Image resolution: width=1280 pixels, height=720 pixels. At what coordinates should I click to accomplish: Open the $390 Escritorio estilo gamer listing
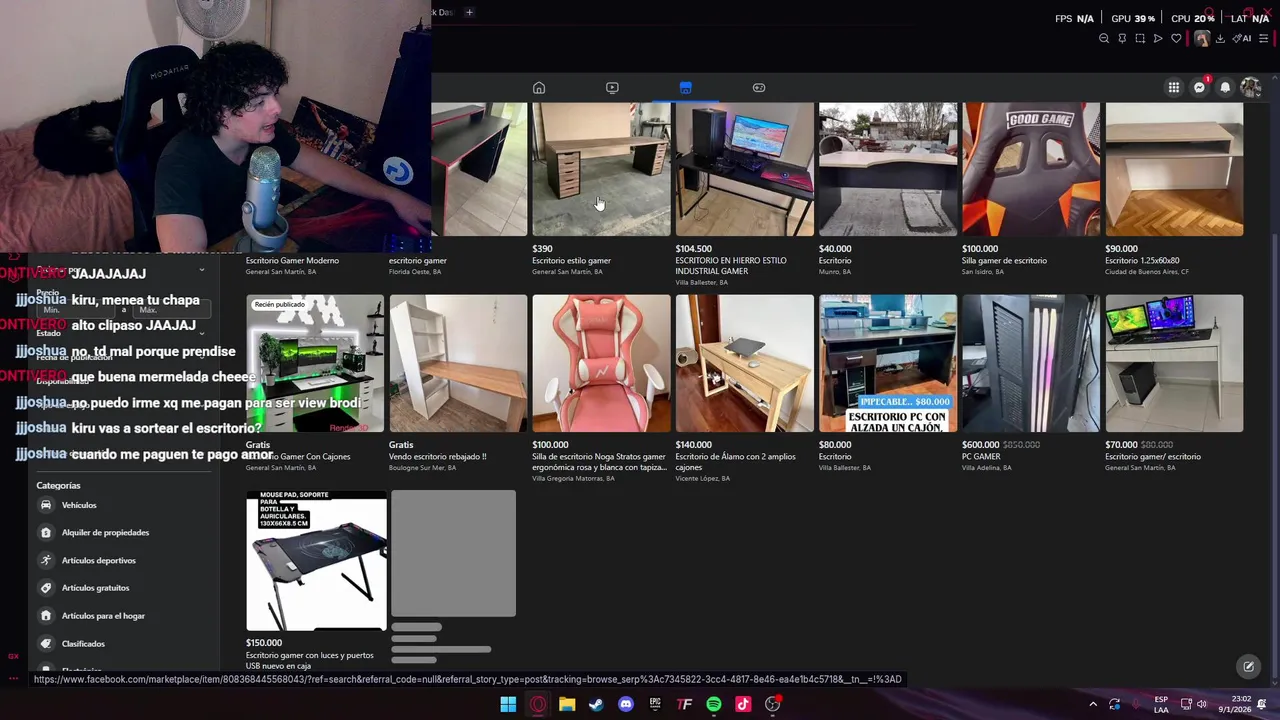coord(601,190)
